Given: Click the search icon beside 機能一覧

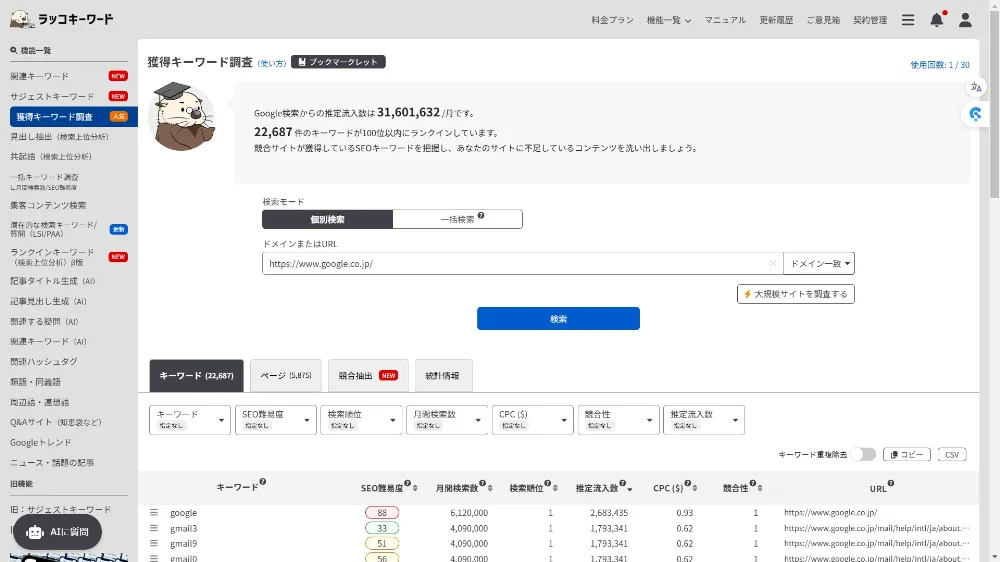Looking at the screenshot, I should point(13,50).
